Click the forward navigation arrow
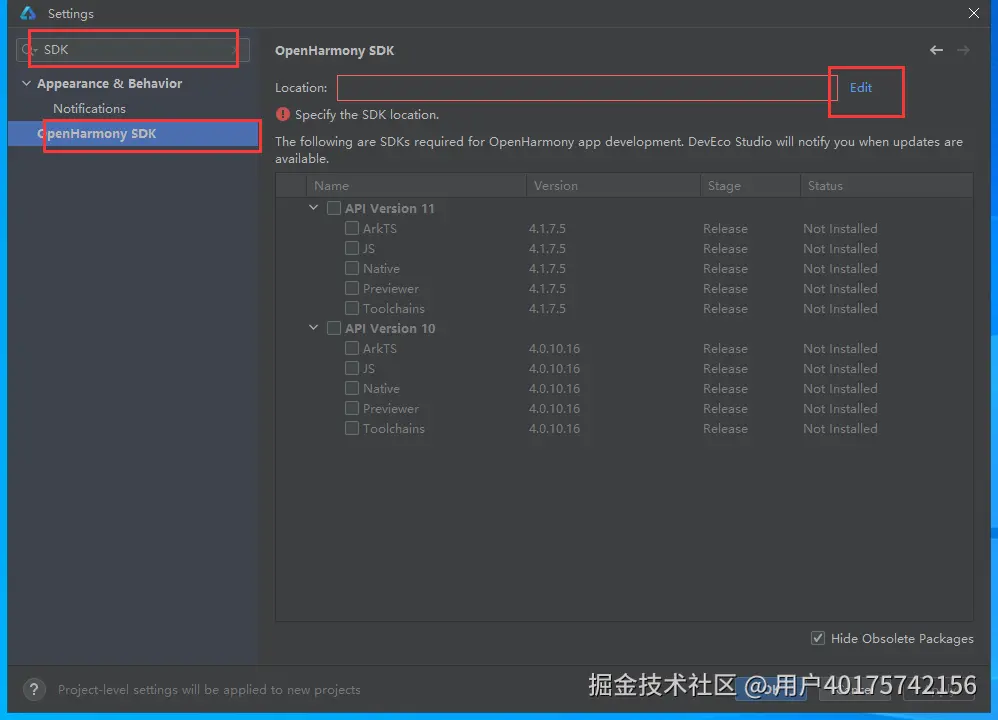 coord(963,50)
